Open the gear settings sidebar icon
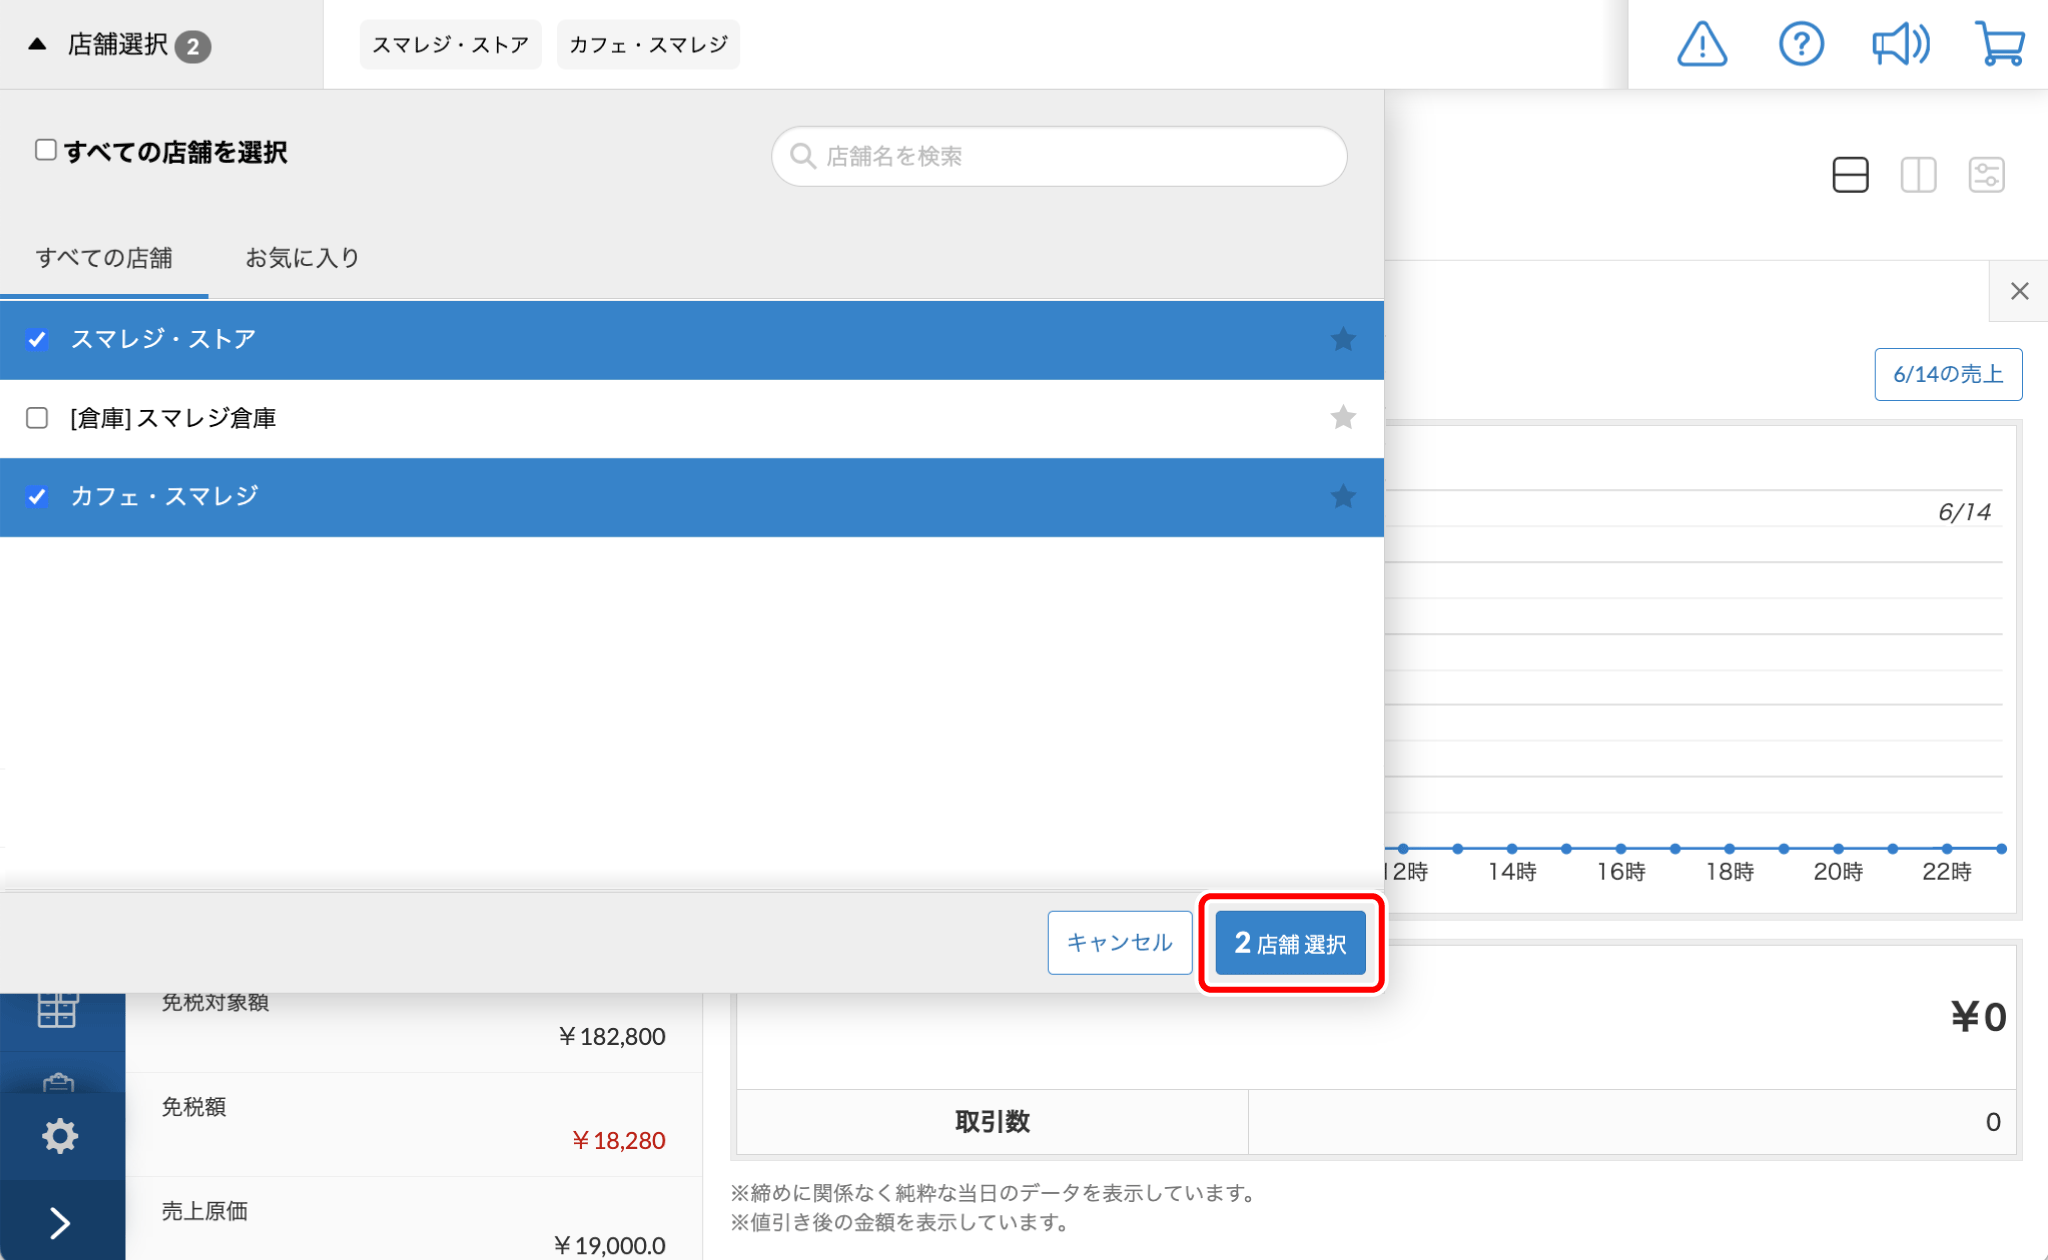2048x1260 pixels. pyautogui.click(x=60, y=1136)
